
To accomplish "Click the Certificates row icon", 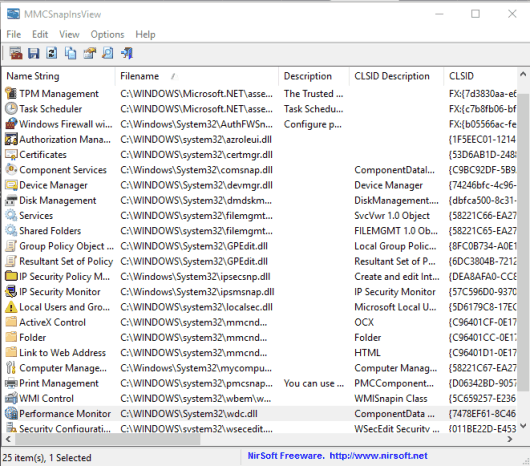I will coord(11,154).
